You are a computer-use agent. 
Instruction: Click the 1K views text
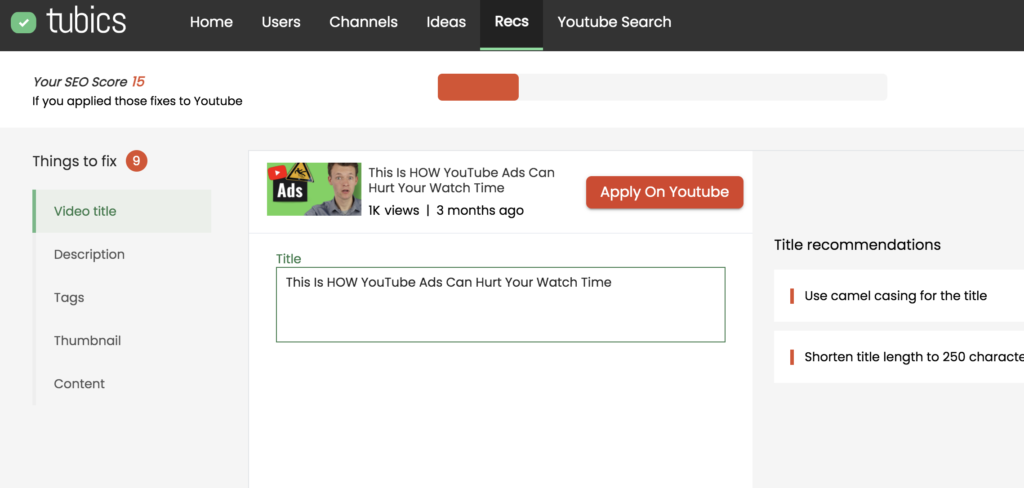(393, 210)
